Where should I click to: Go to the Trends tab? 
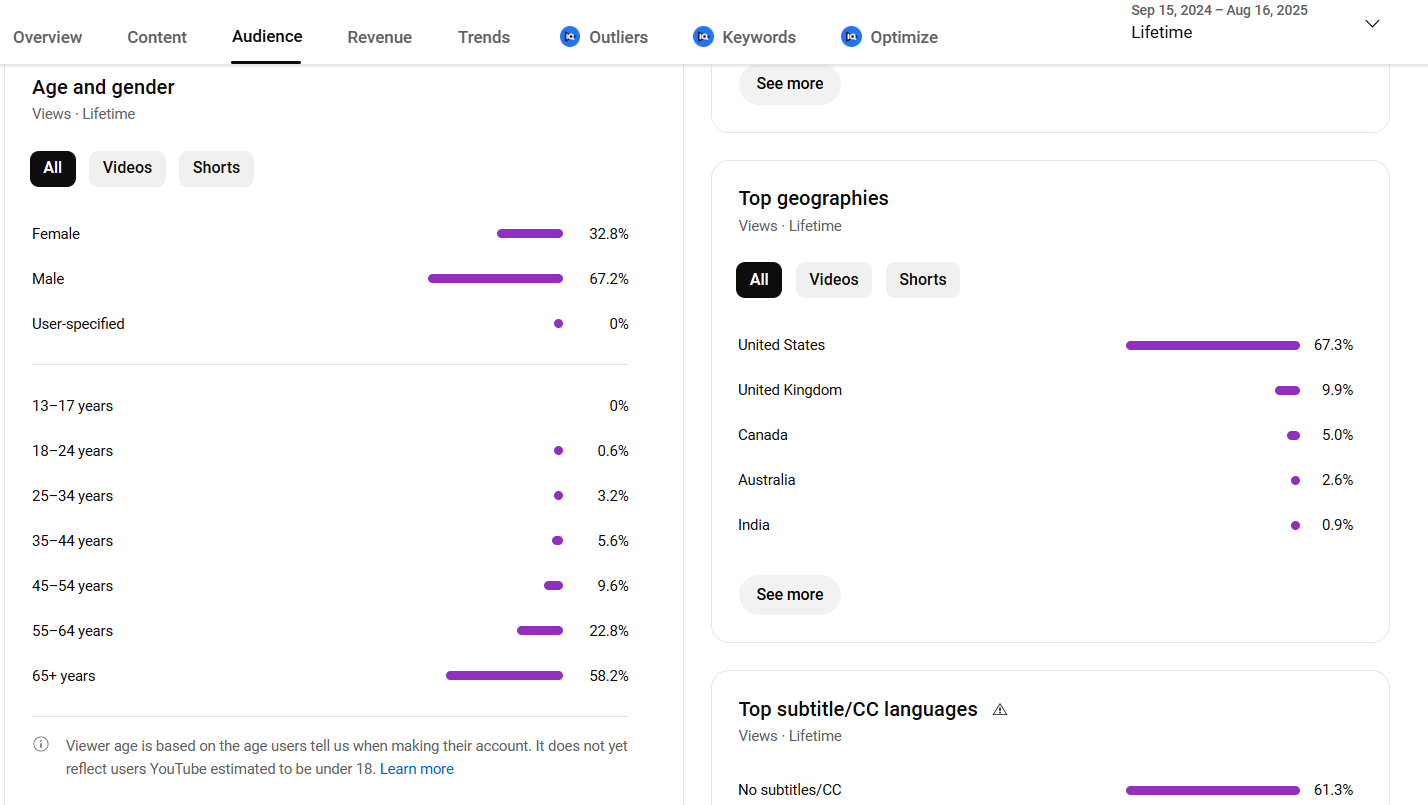click(x=484, y=37)
